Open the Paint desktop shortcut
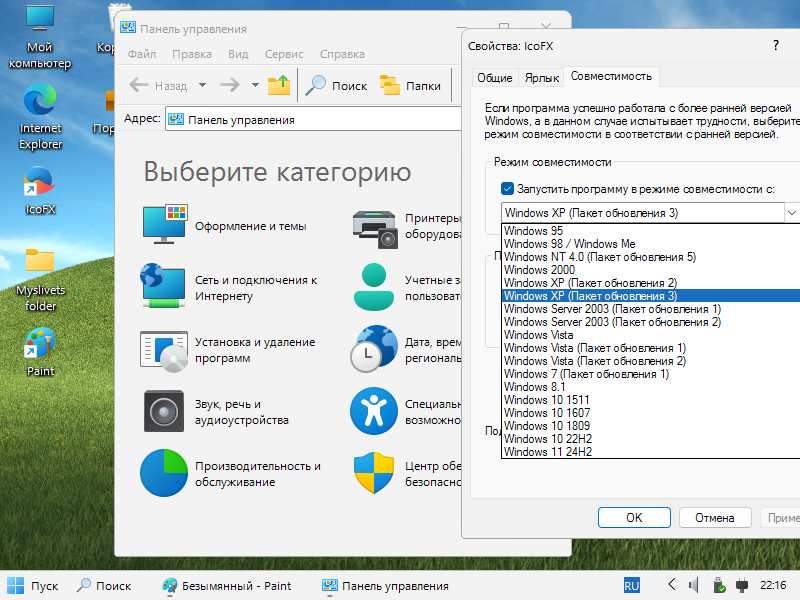The height and width of the screenshot is (600, 800). click(40, 352)
